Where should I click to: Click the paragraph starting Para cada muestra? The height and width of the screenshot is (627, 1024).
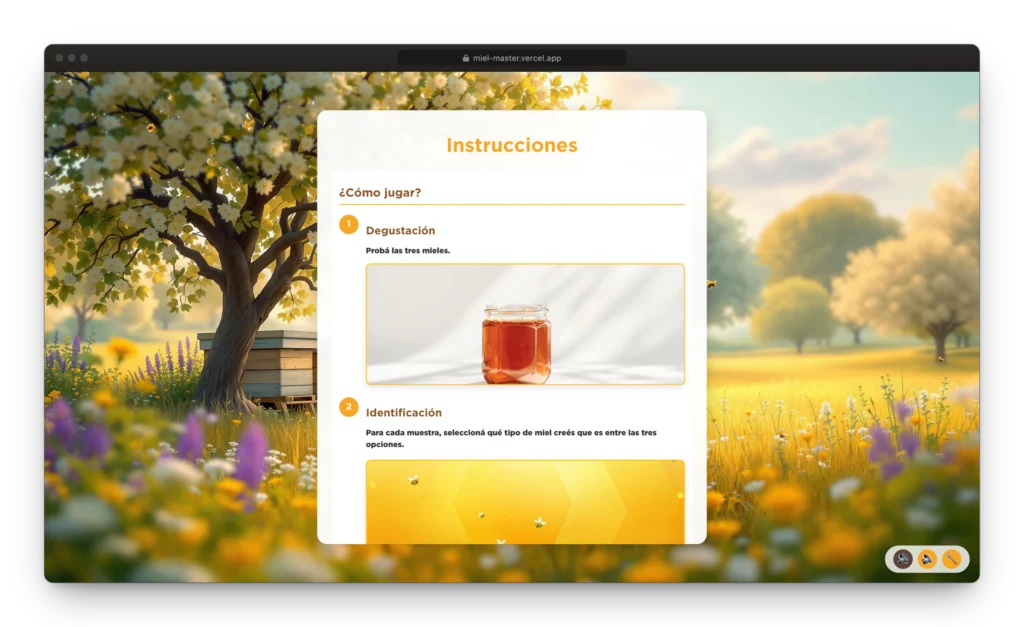[x=511, y=438]
